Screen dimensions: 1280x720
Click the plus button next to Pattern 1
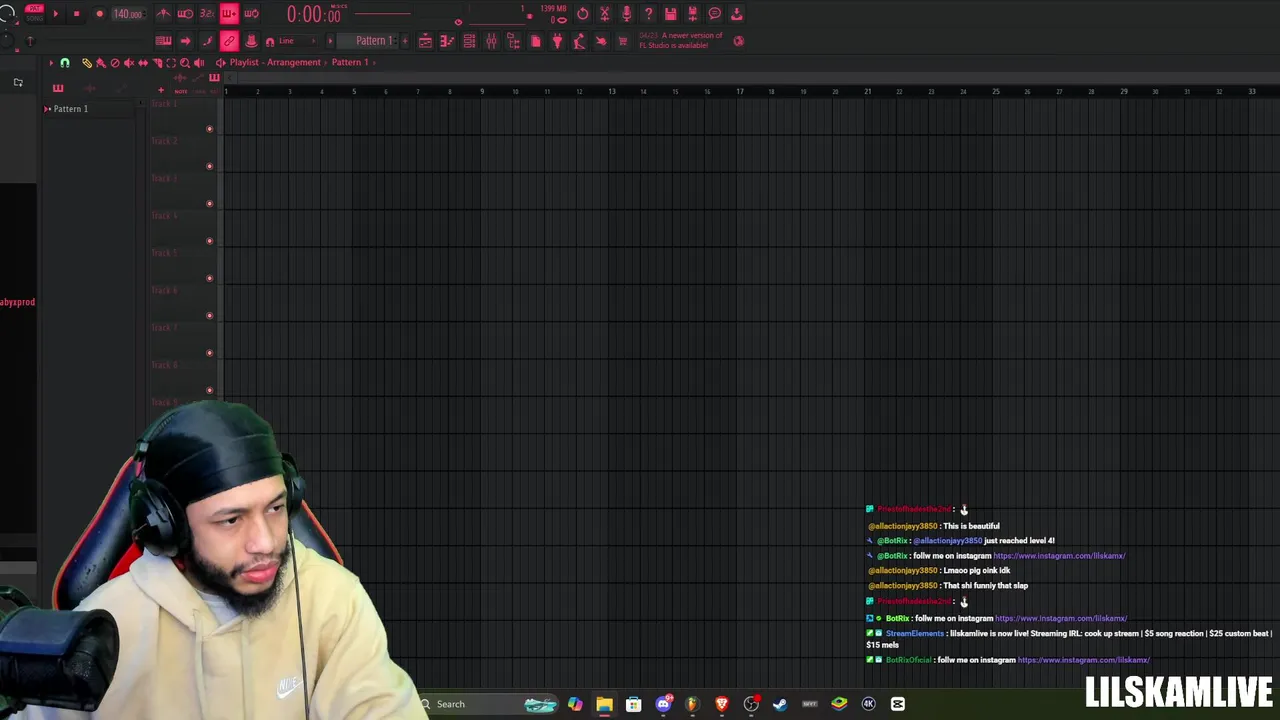click(405, 41)
